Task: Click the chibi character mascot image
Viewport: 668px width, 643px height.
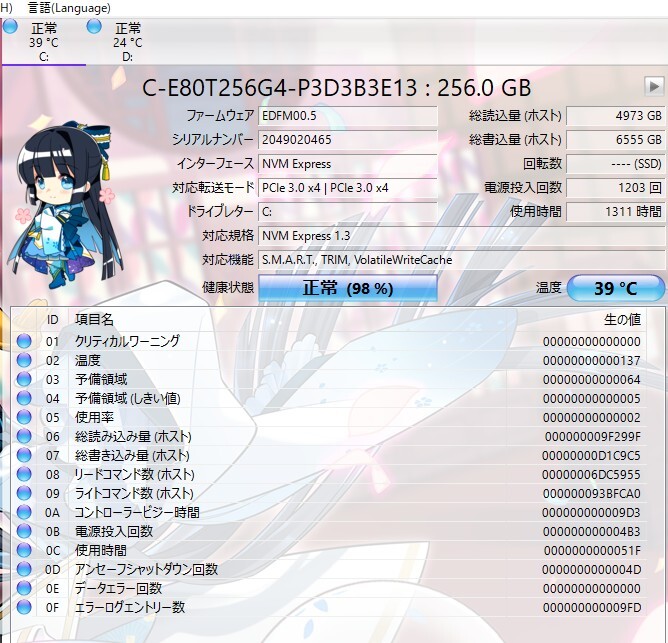Action: [x=65, y=205]
